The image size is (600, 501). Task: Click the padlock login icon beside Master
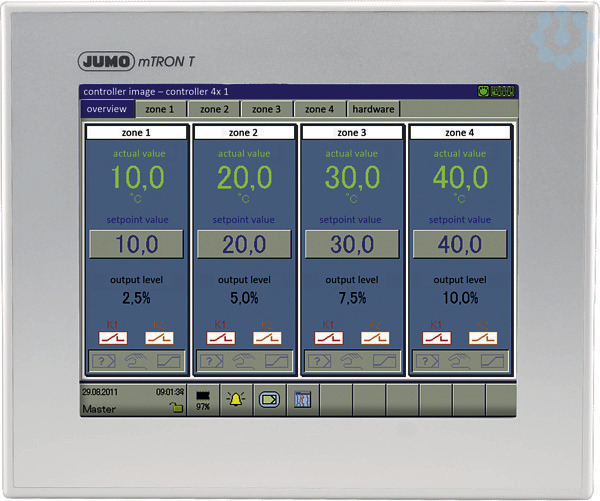(176, 408)
